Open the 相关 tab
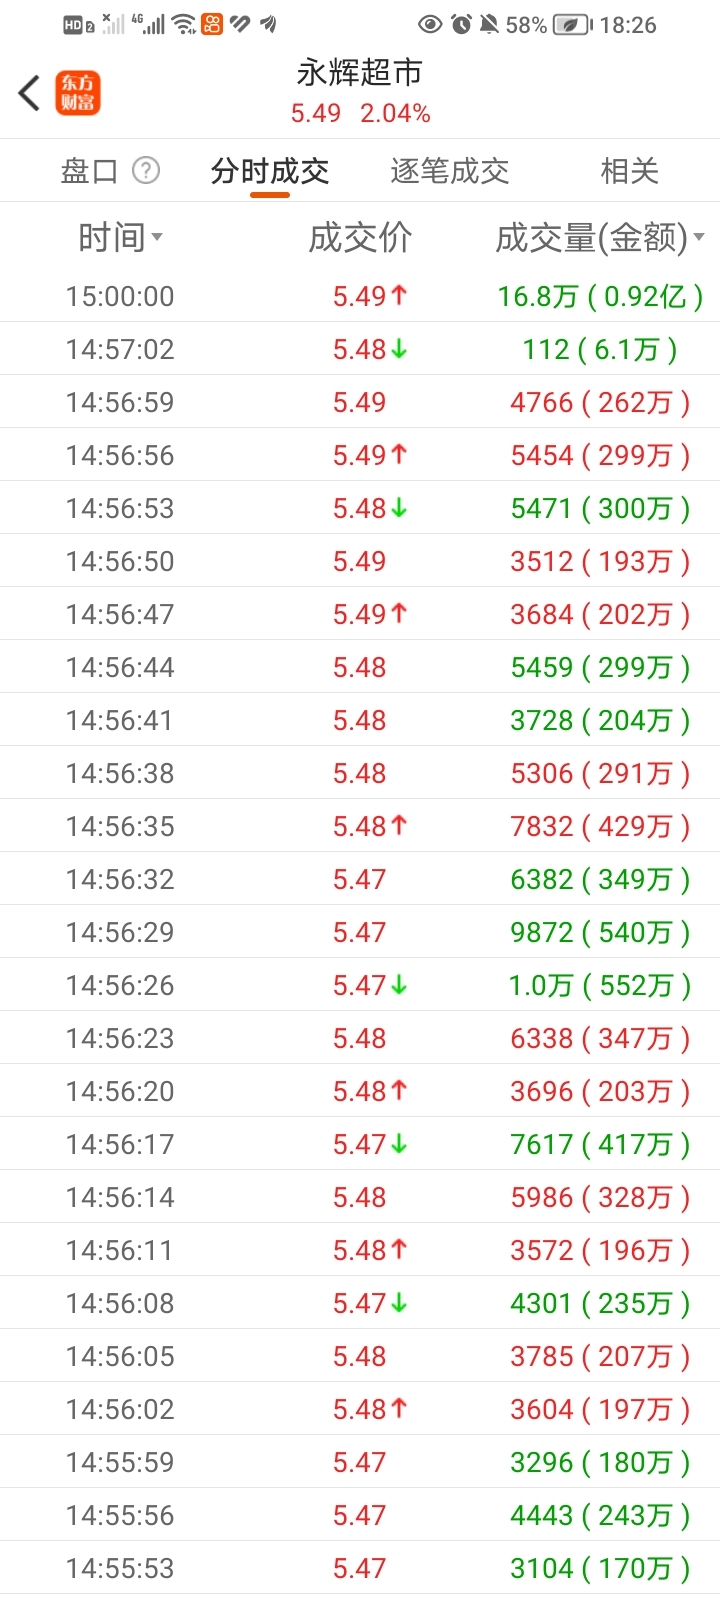720x1600 pixels. click(x=629, y=171)
